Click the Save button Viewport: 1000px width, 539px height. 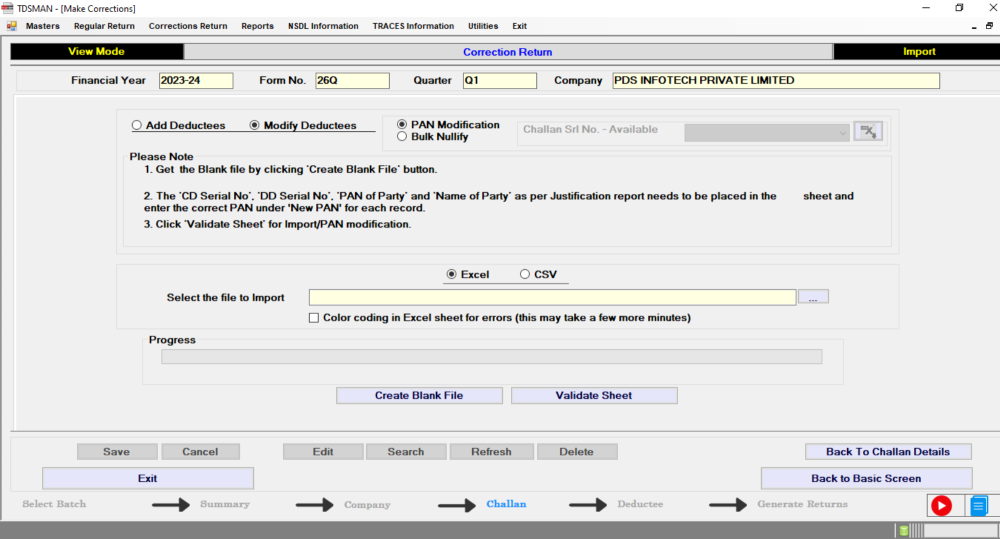click(x=117, y=452)
